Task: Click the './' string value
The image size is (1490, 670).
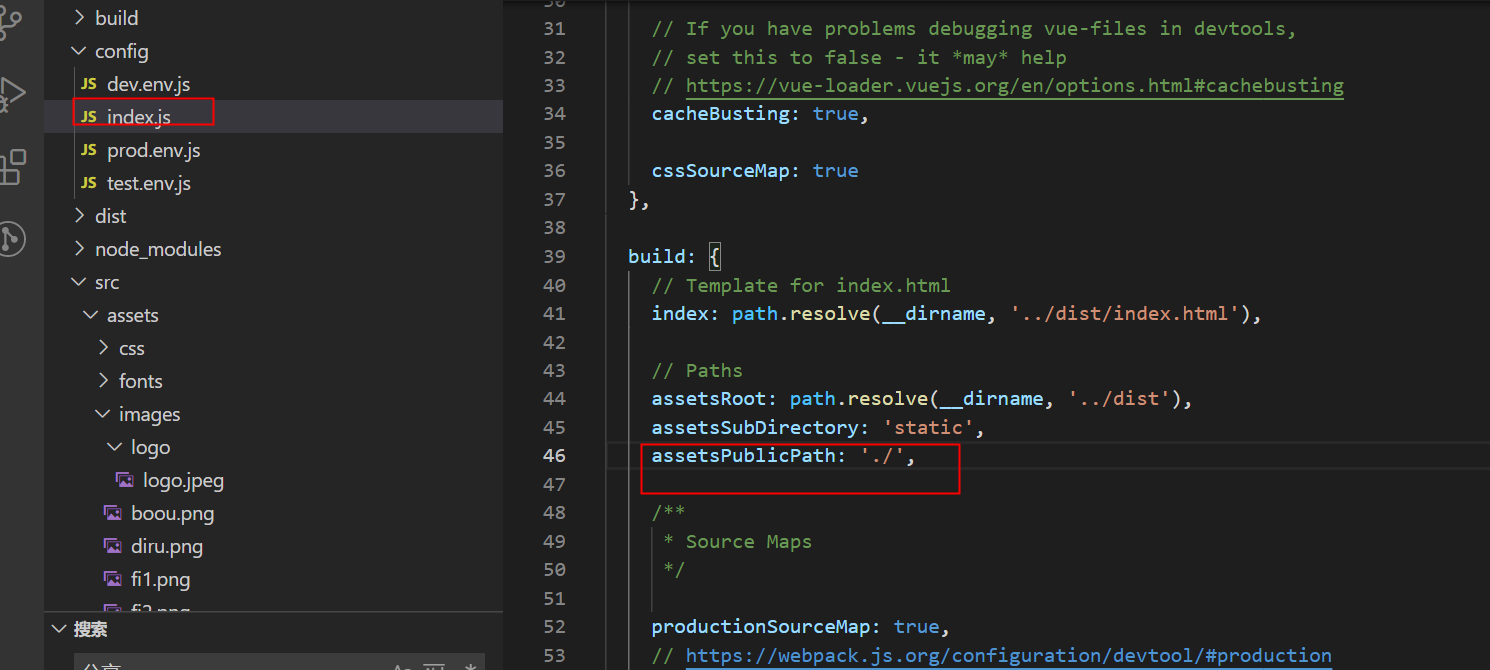Action: [x=882, y=455]
